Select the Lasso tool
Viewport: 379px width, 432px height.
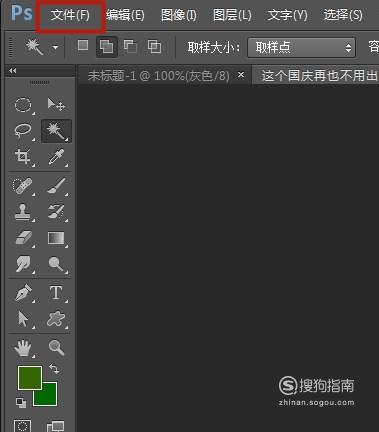(23, 130)
